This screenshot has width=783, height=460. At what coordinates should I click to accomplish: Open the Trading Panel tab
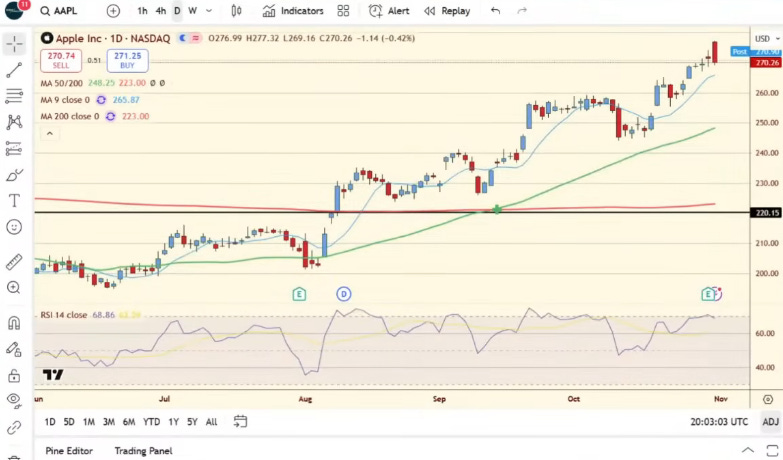[143, 451]
